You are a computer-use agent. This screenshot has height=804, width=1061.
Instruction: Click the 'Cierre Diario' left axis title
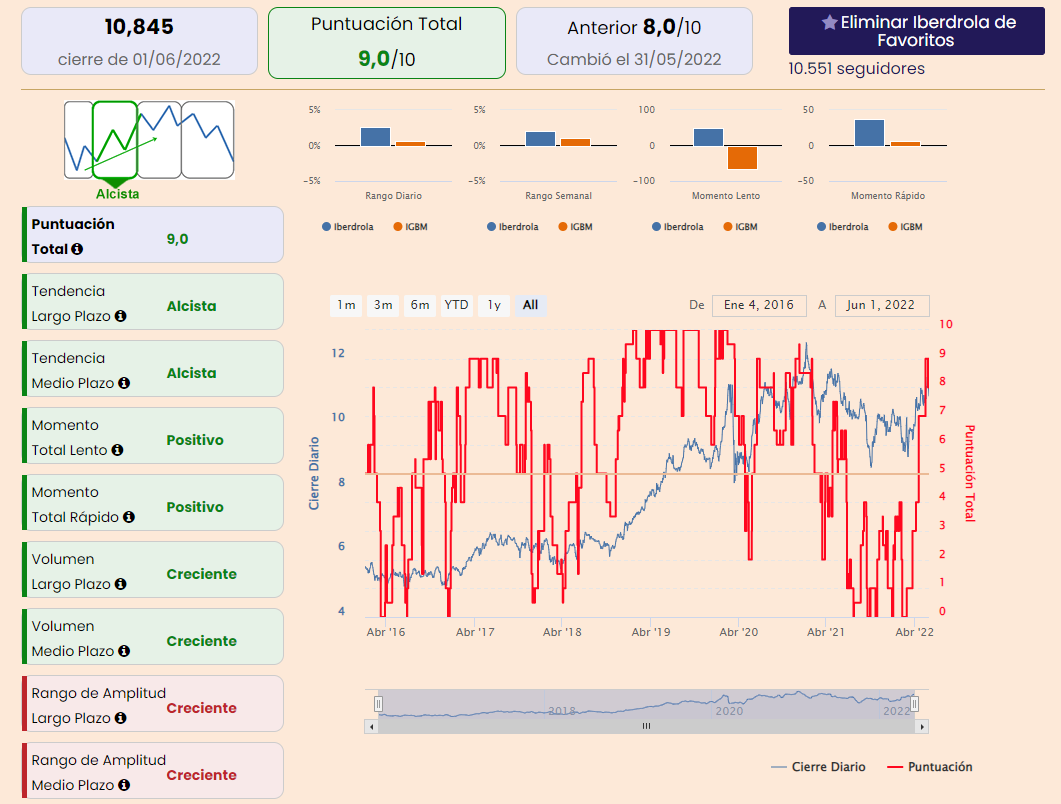314,473
